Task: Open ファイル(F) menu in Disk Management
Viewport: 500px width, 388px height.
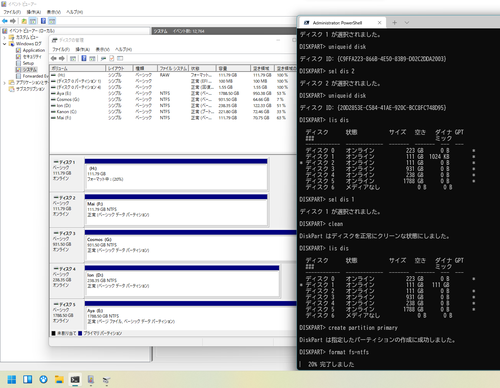Action: (61, 49)
